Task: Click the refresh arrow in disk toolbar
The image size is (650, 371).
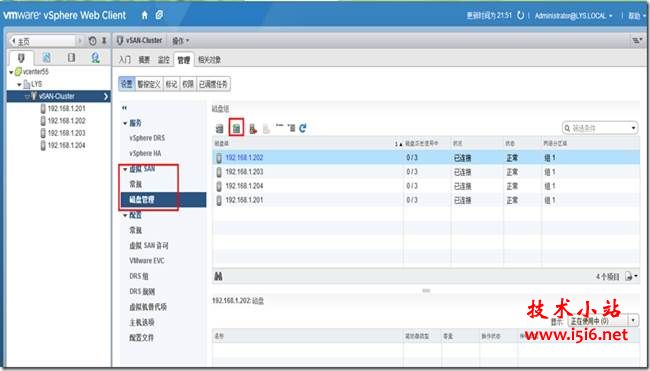Action: [x=303, y=128]
